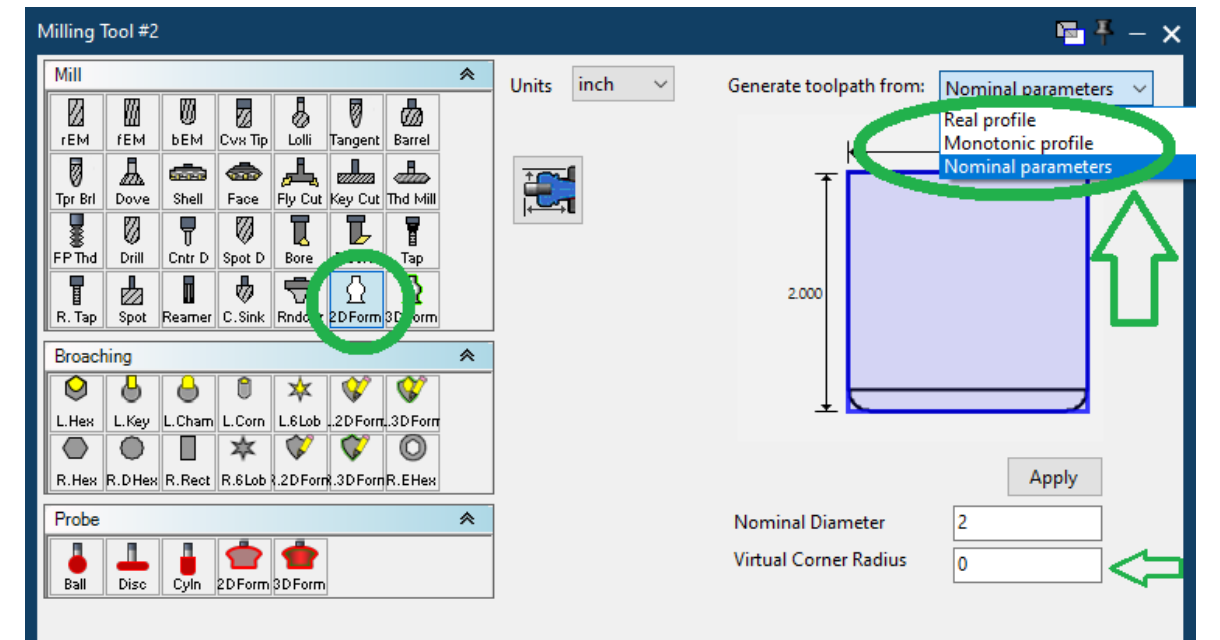Open Generate toolpath from dropdown
Image resolution: width=1220 pixels, height=640 pixels.
click(1046, 88)
